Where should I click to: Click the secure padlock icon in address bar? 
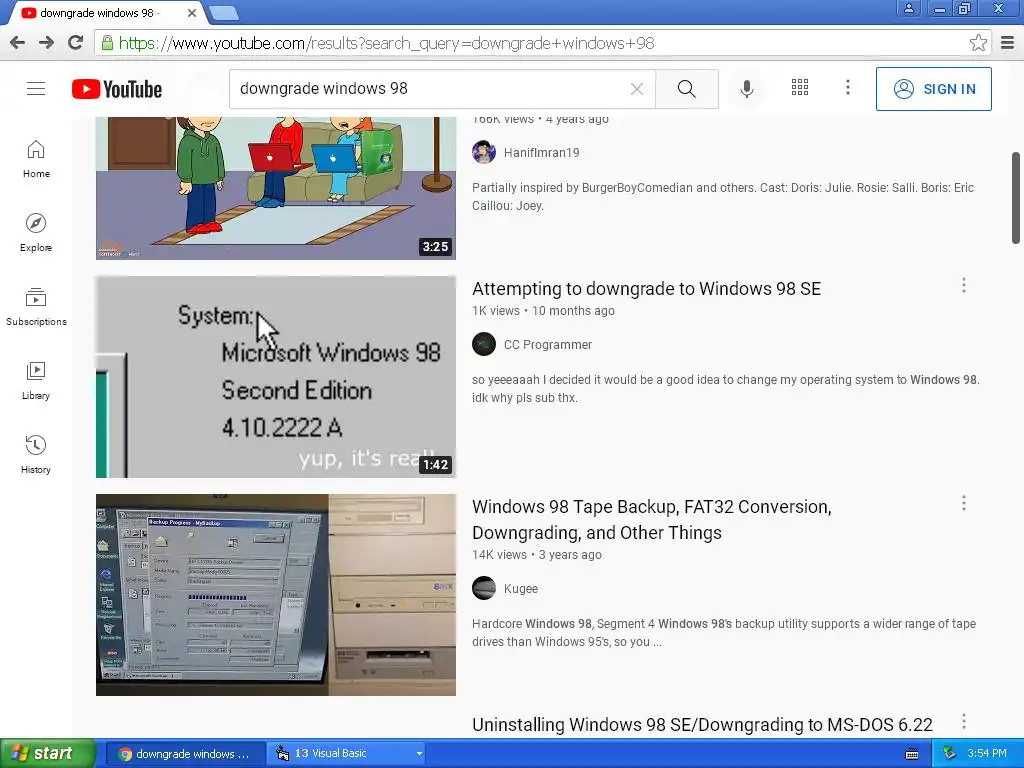point(107,43)
